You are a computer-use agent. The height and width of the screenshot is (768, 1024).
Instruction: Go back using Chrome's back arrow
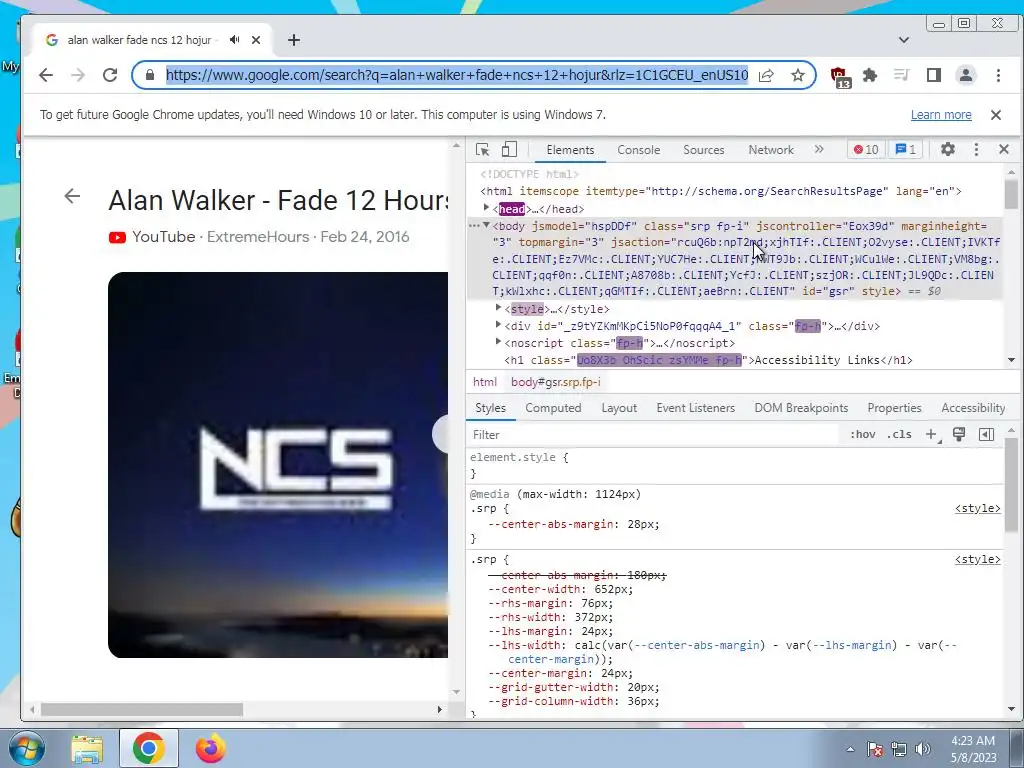[46, 75]
